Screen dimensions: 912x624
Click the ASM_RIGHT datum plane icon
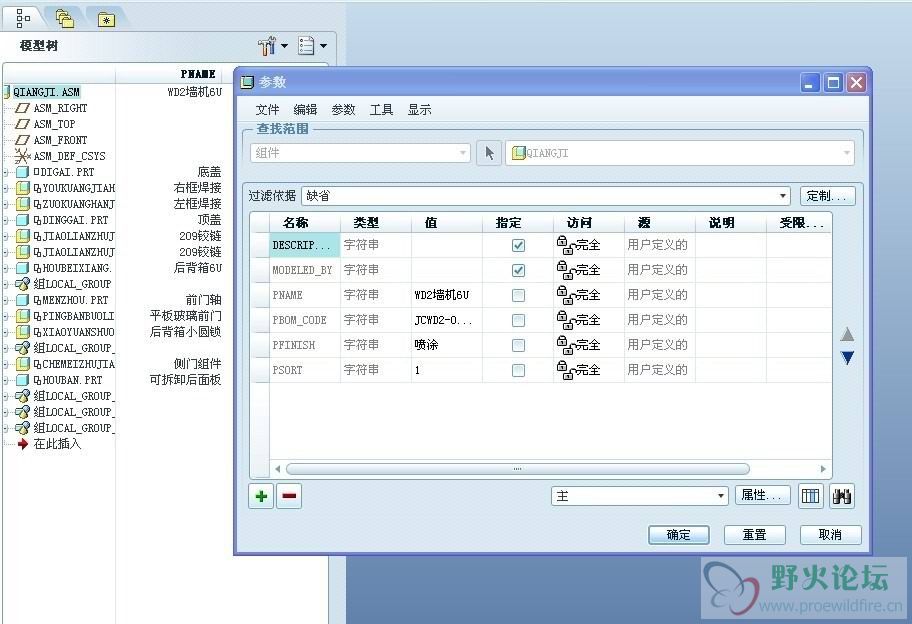[x=22, y=108]
